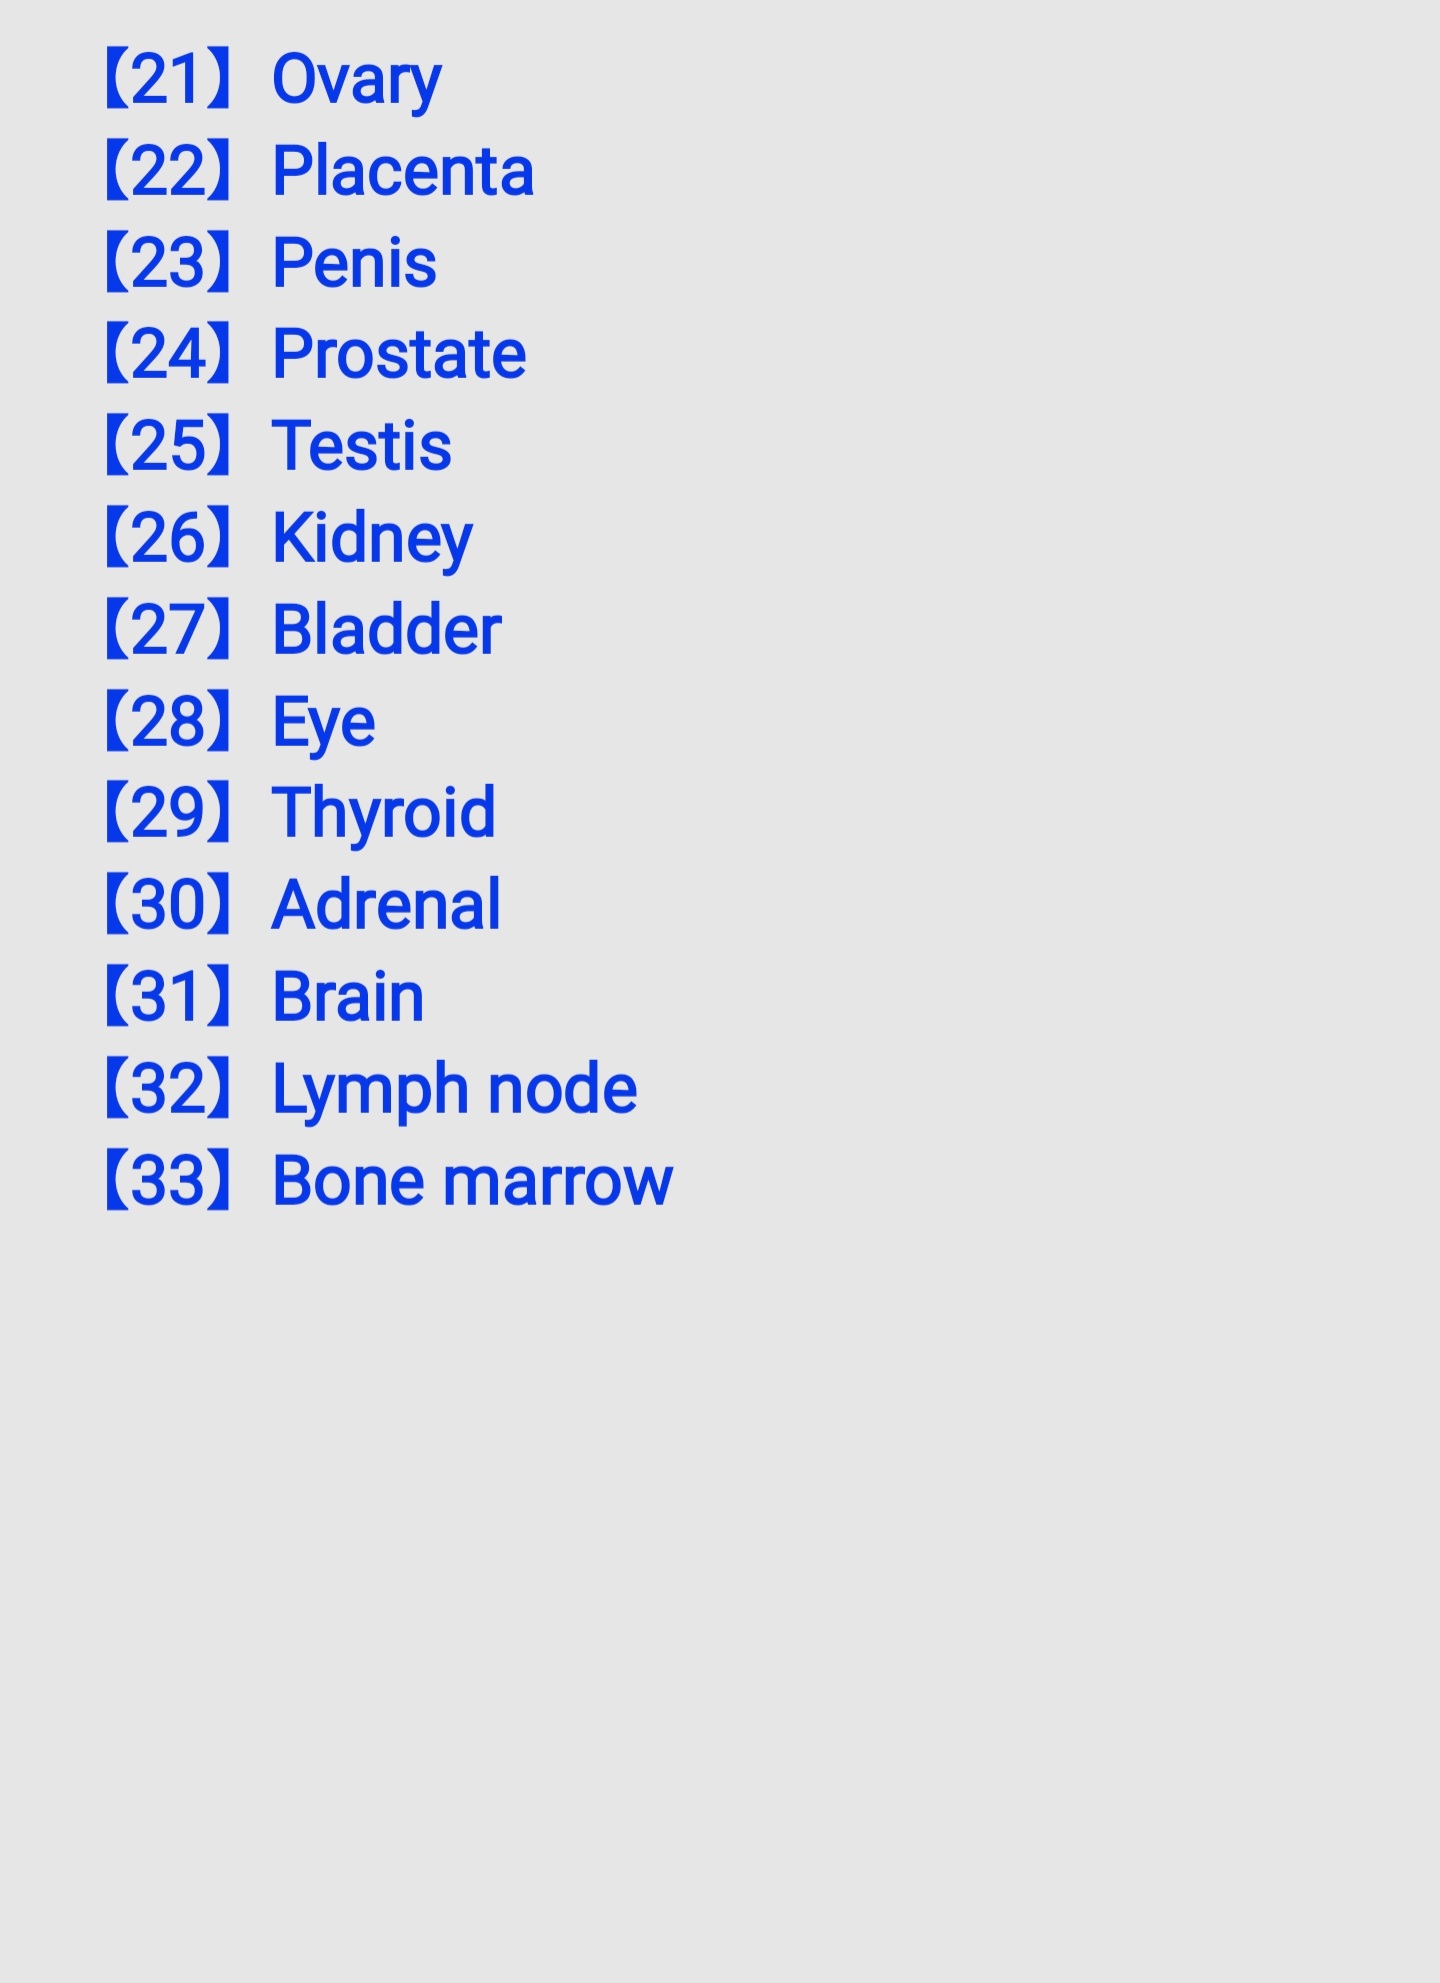
Task: Click the 【32】 list number
Action: (169, 1088)
